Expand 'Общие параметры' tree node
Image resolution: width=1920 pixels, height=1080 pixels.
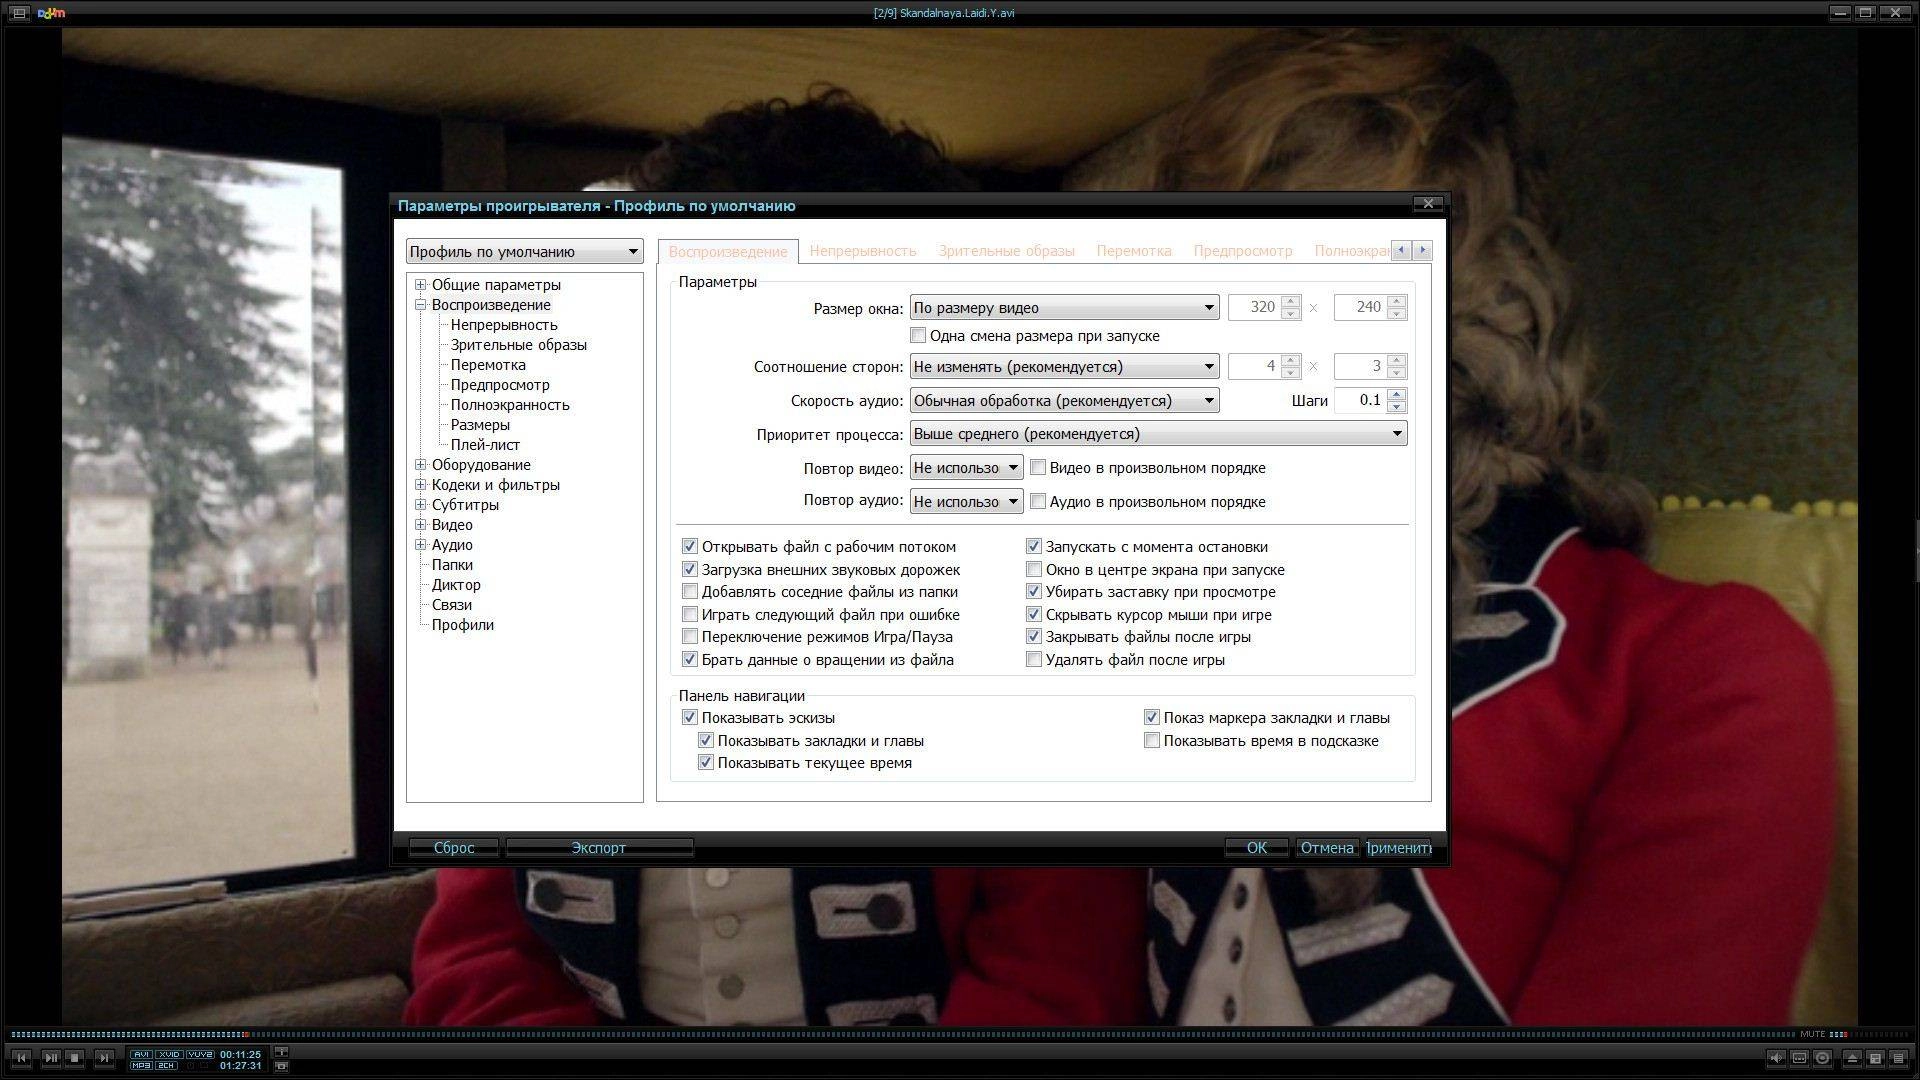point(421,285)
